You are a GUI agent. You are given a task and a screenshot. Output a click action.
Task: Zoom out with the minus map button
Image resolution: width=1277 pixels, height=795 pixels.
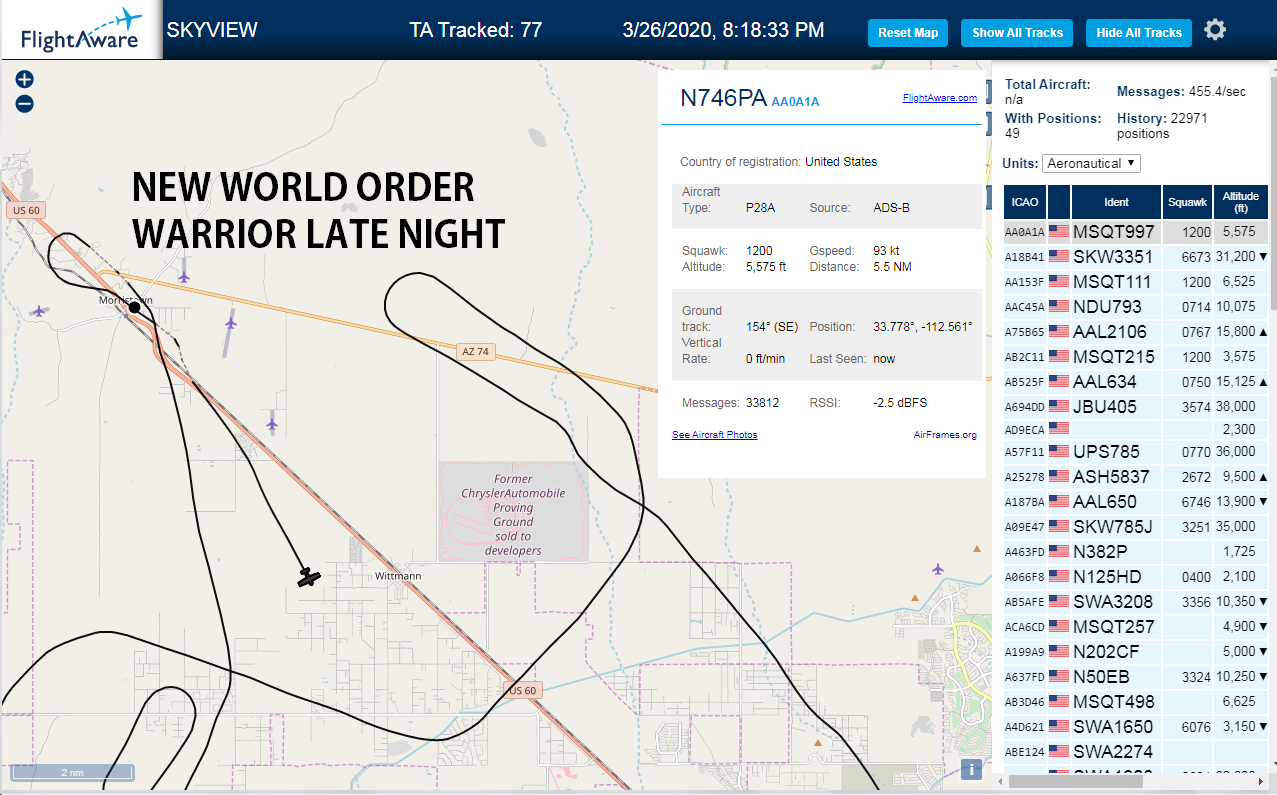pos(25,103)
